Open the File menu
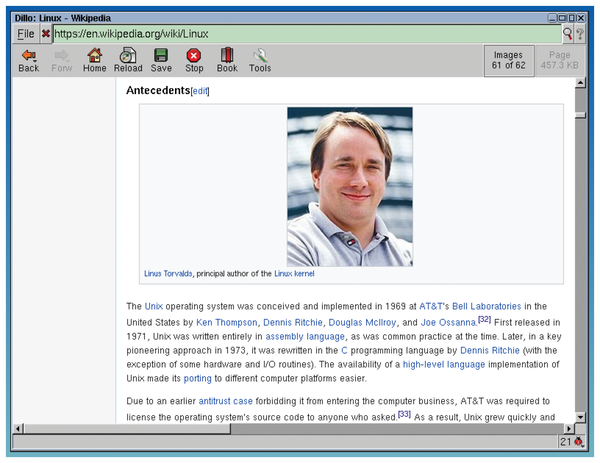The height and width of the screenshot is (463, 600). click(x=26, y=34)
